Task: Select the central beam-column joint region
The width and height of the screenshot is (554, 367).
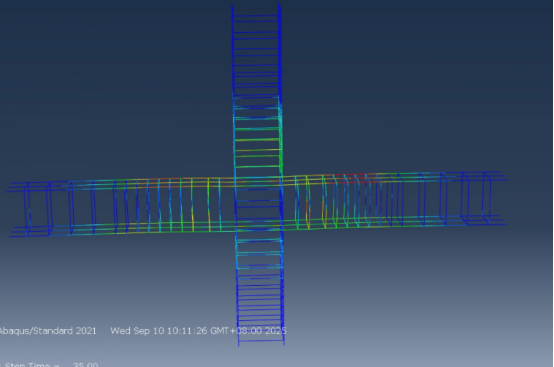Action: click(258, 203)
